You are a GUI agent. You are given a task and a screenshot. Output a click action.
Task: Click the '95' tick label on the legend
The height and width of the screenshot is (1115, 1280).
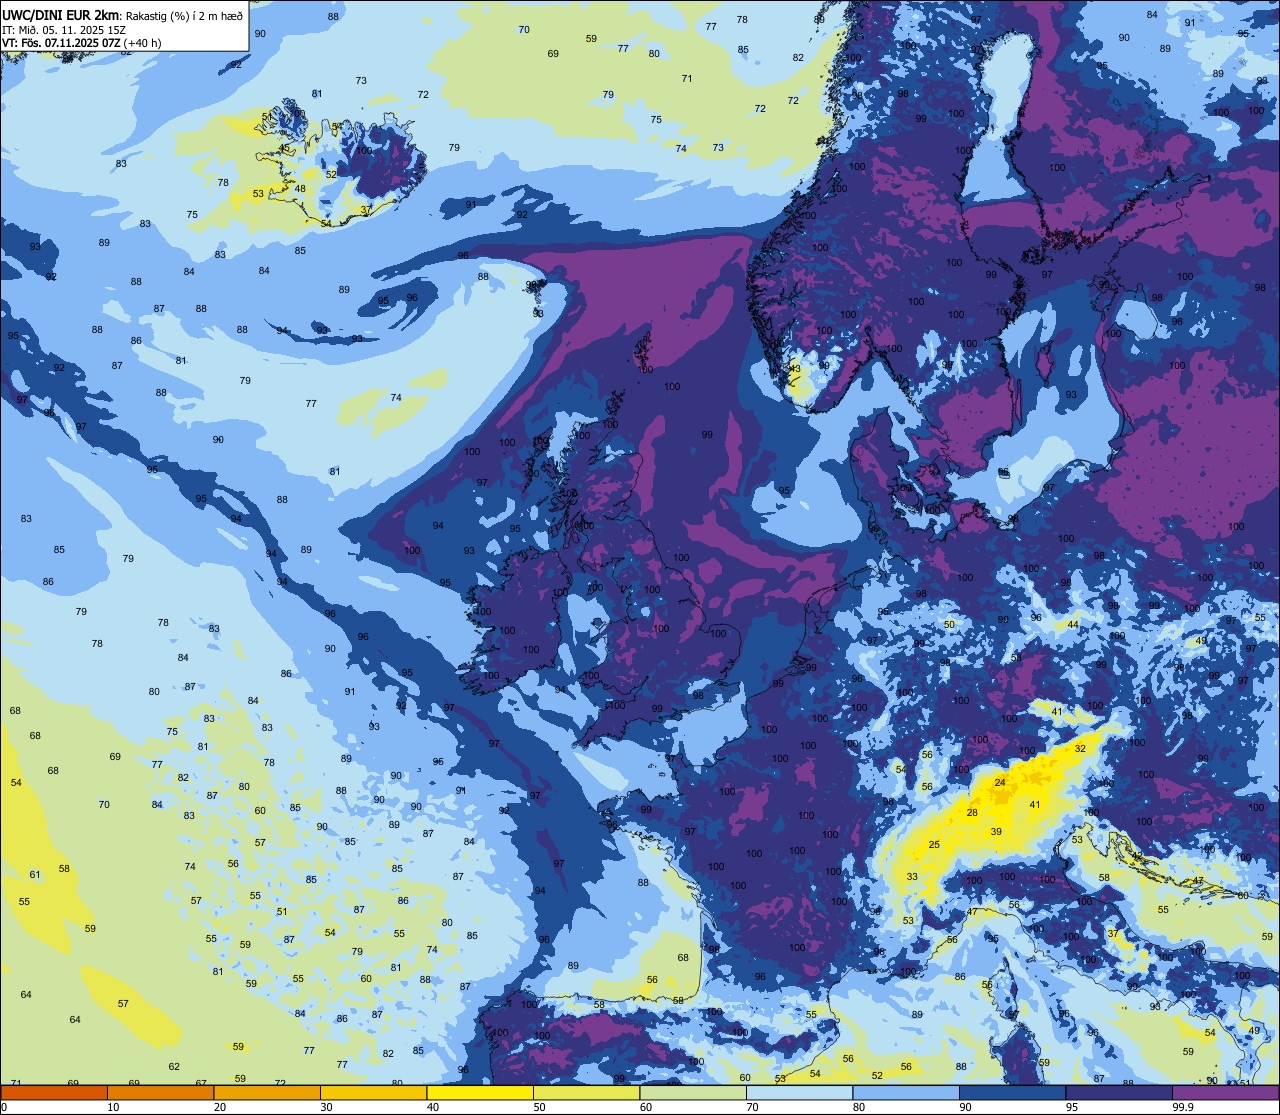pyautogui.click(x=1072, y=1107)
